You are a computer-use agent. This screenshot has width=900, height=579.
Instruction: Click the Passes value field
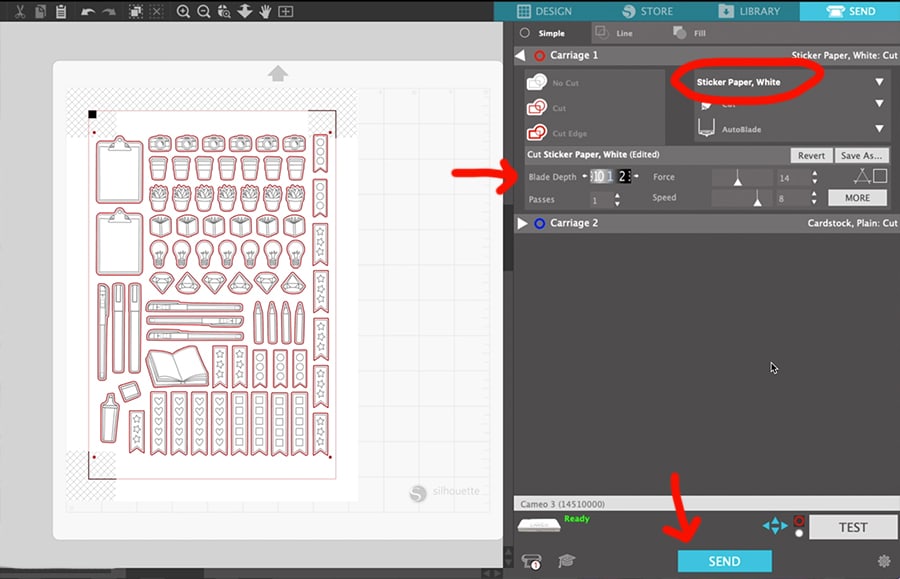click(600, 200)
